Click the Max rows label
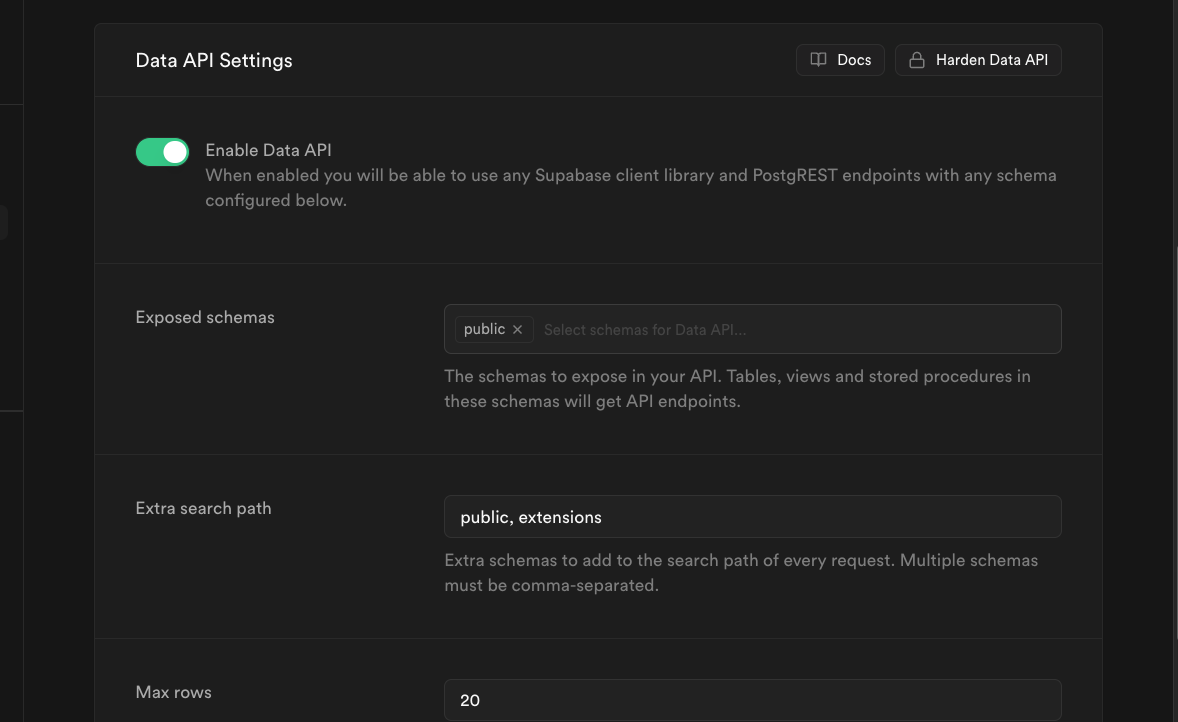Image resolution: width=1178 pixels, height=722 pixels. (x=173, y=692)
